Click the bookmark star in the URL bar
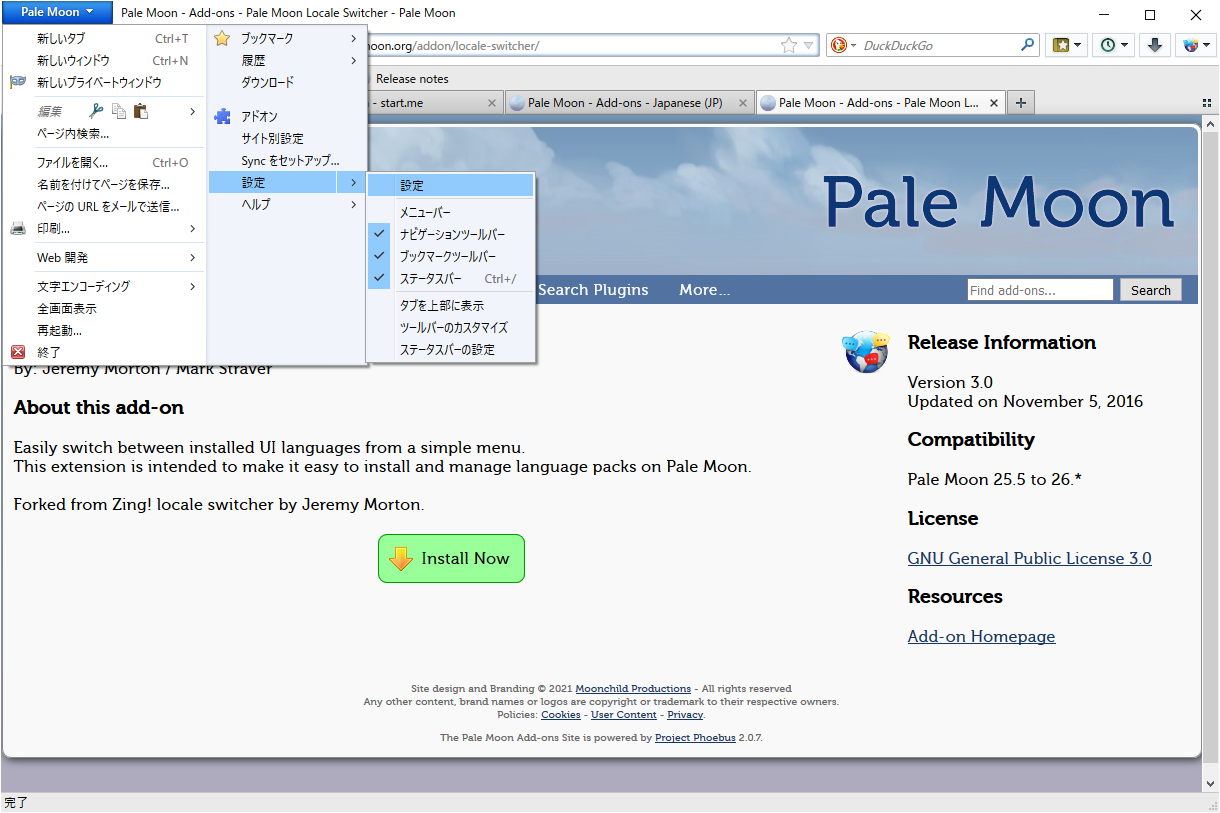 [789, 45]
